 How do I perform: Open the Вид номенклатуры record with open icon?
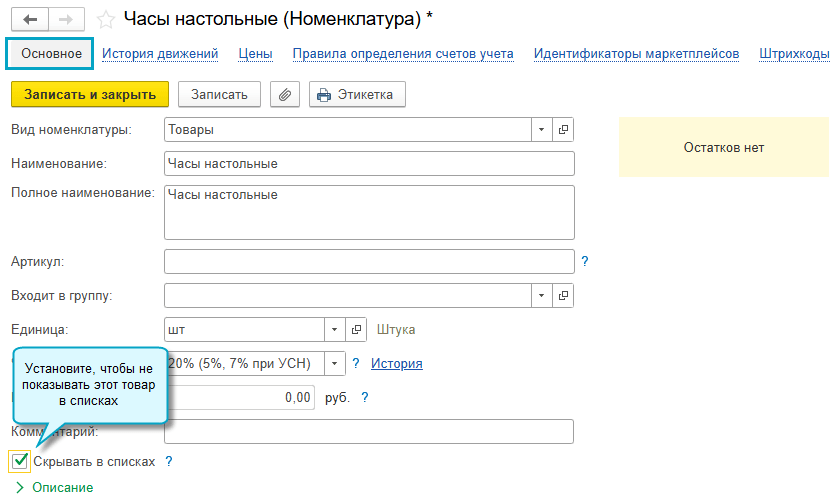tap(563, 130)
